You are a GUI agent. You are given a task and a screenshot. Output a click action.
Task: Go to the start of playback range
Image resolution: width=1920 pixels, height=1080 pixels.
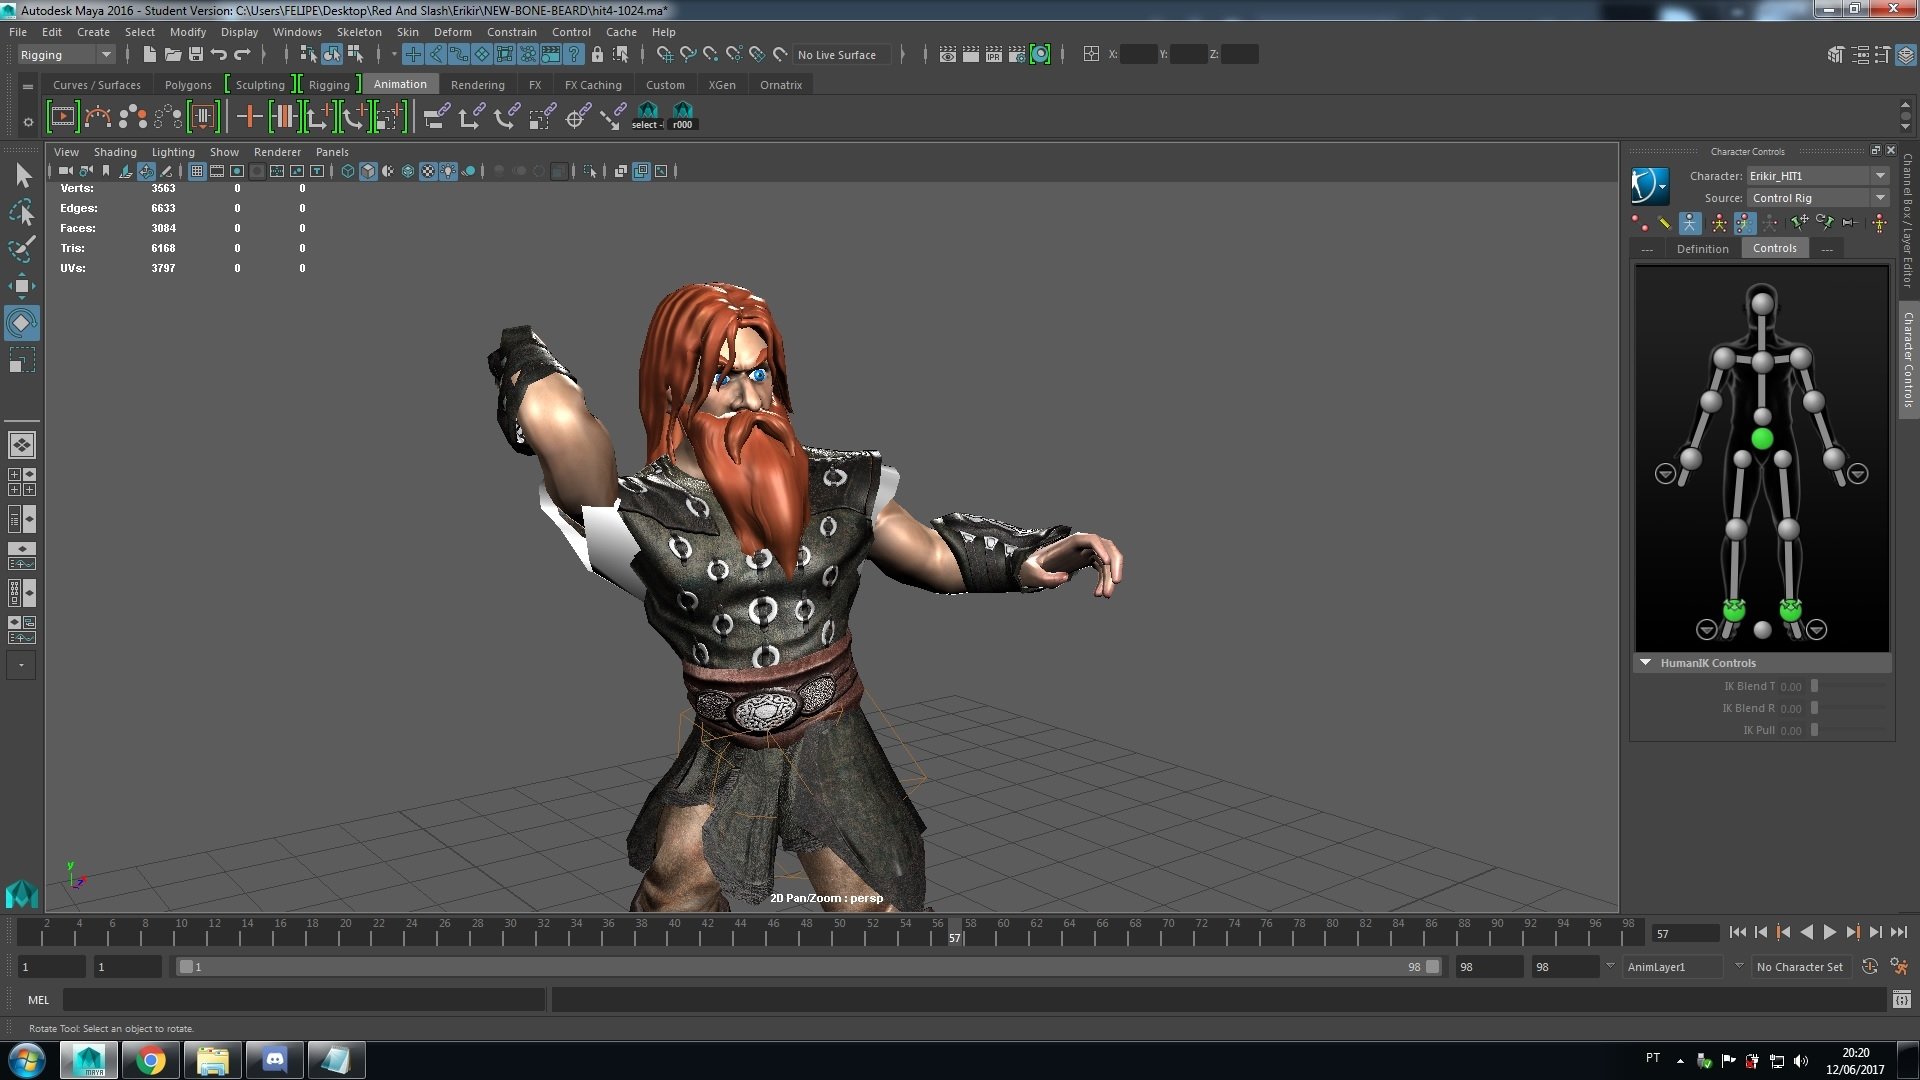1737,932
